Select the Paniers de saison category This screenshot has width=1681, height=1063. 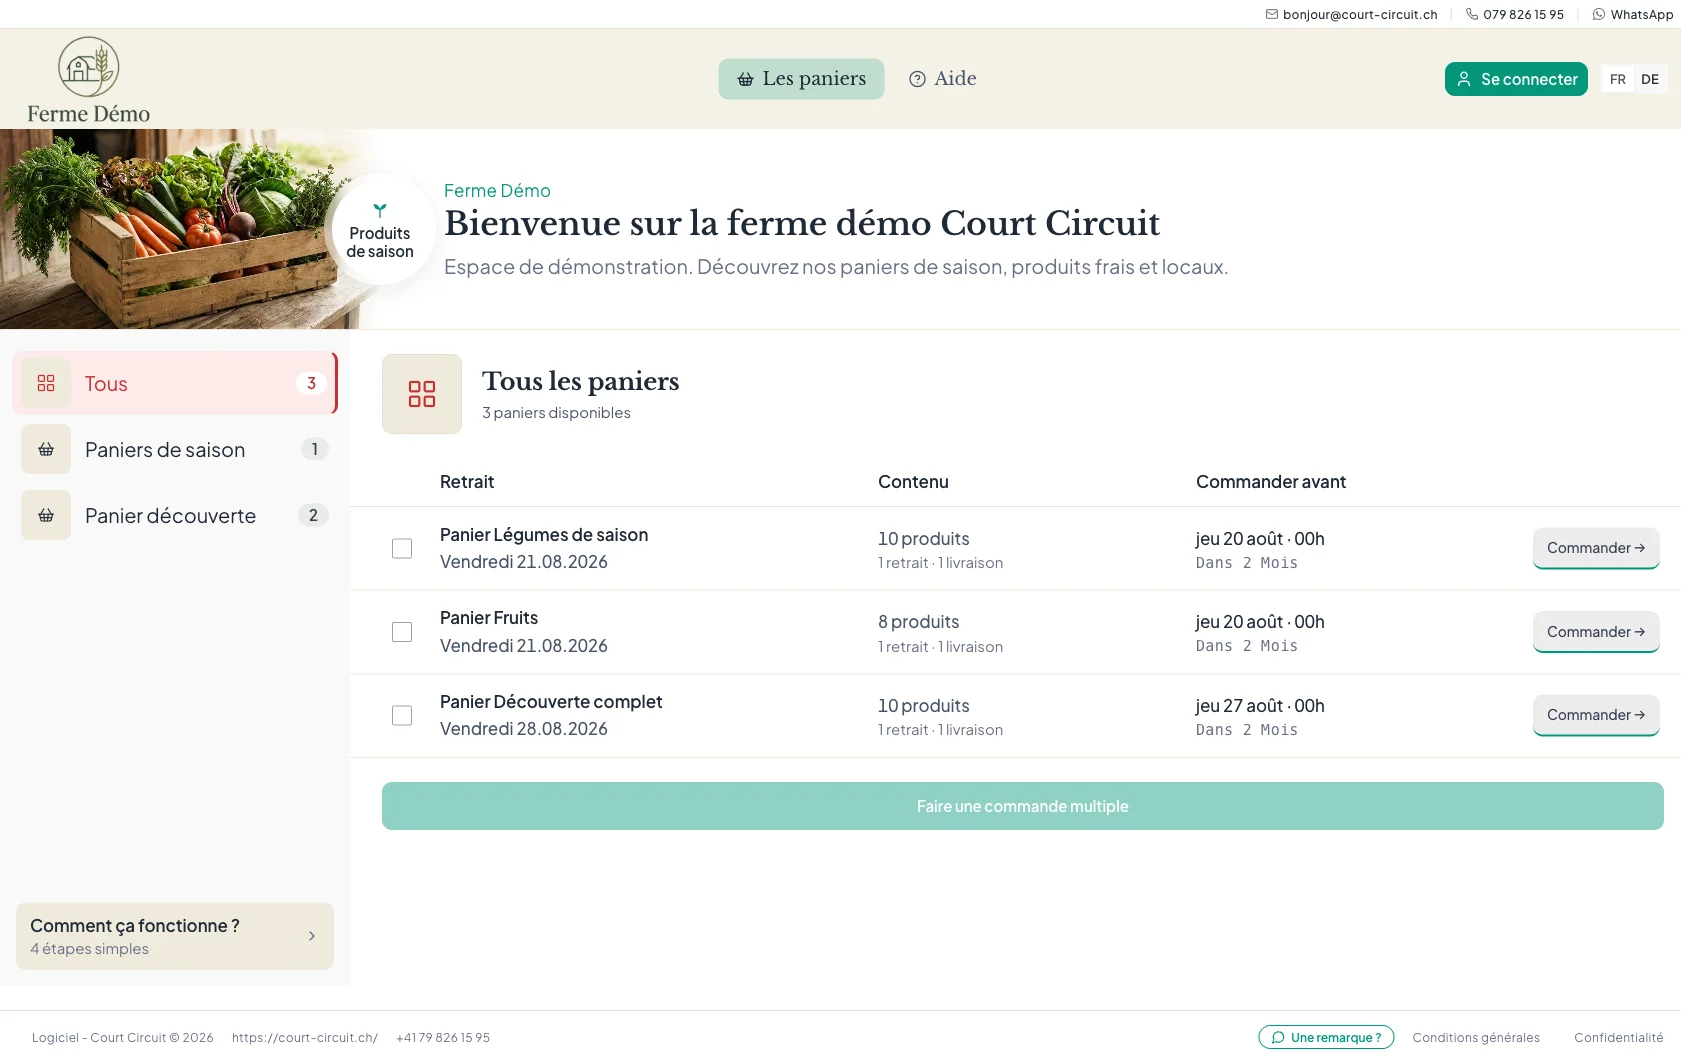pos(175,449)
